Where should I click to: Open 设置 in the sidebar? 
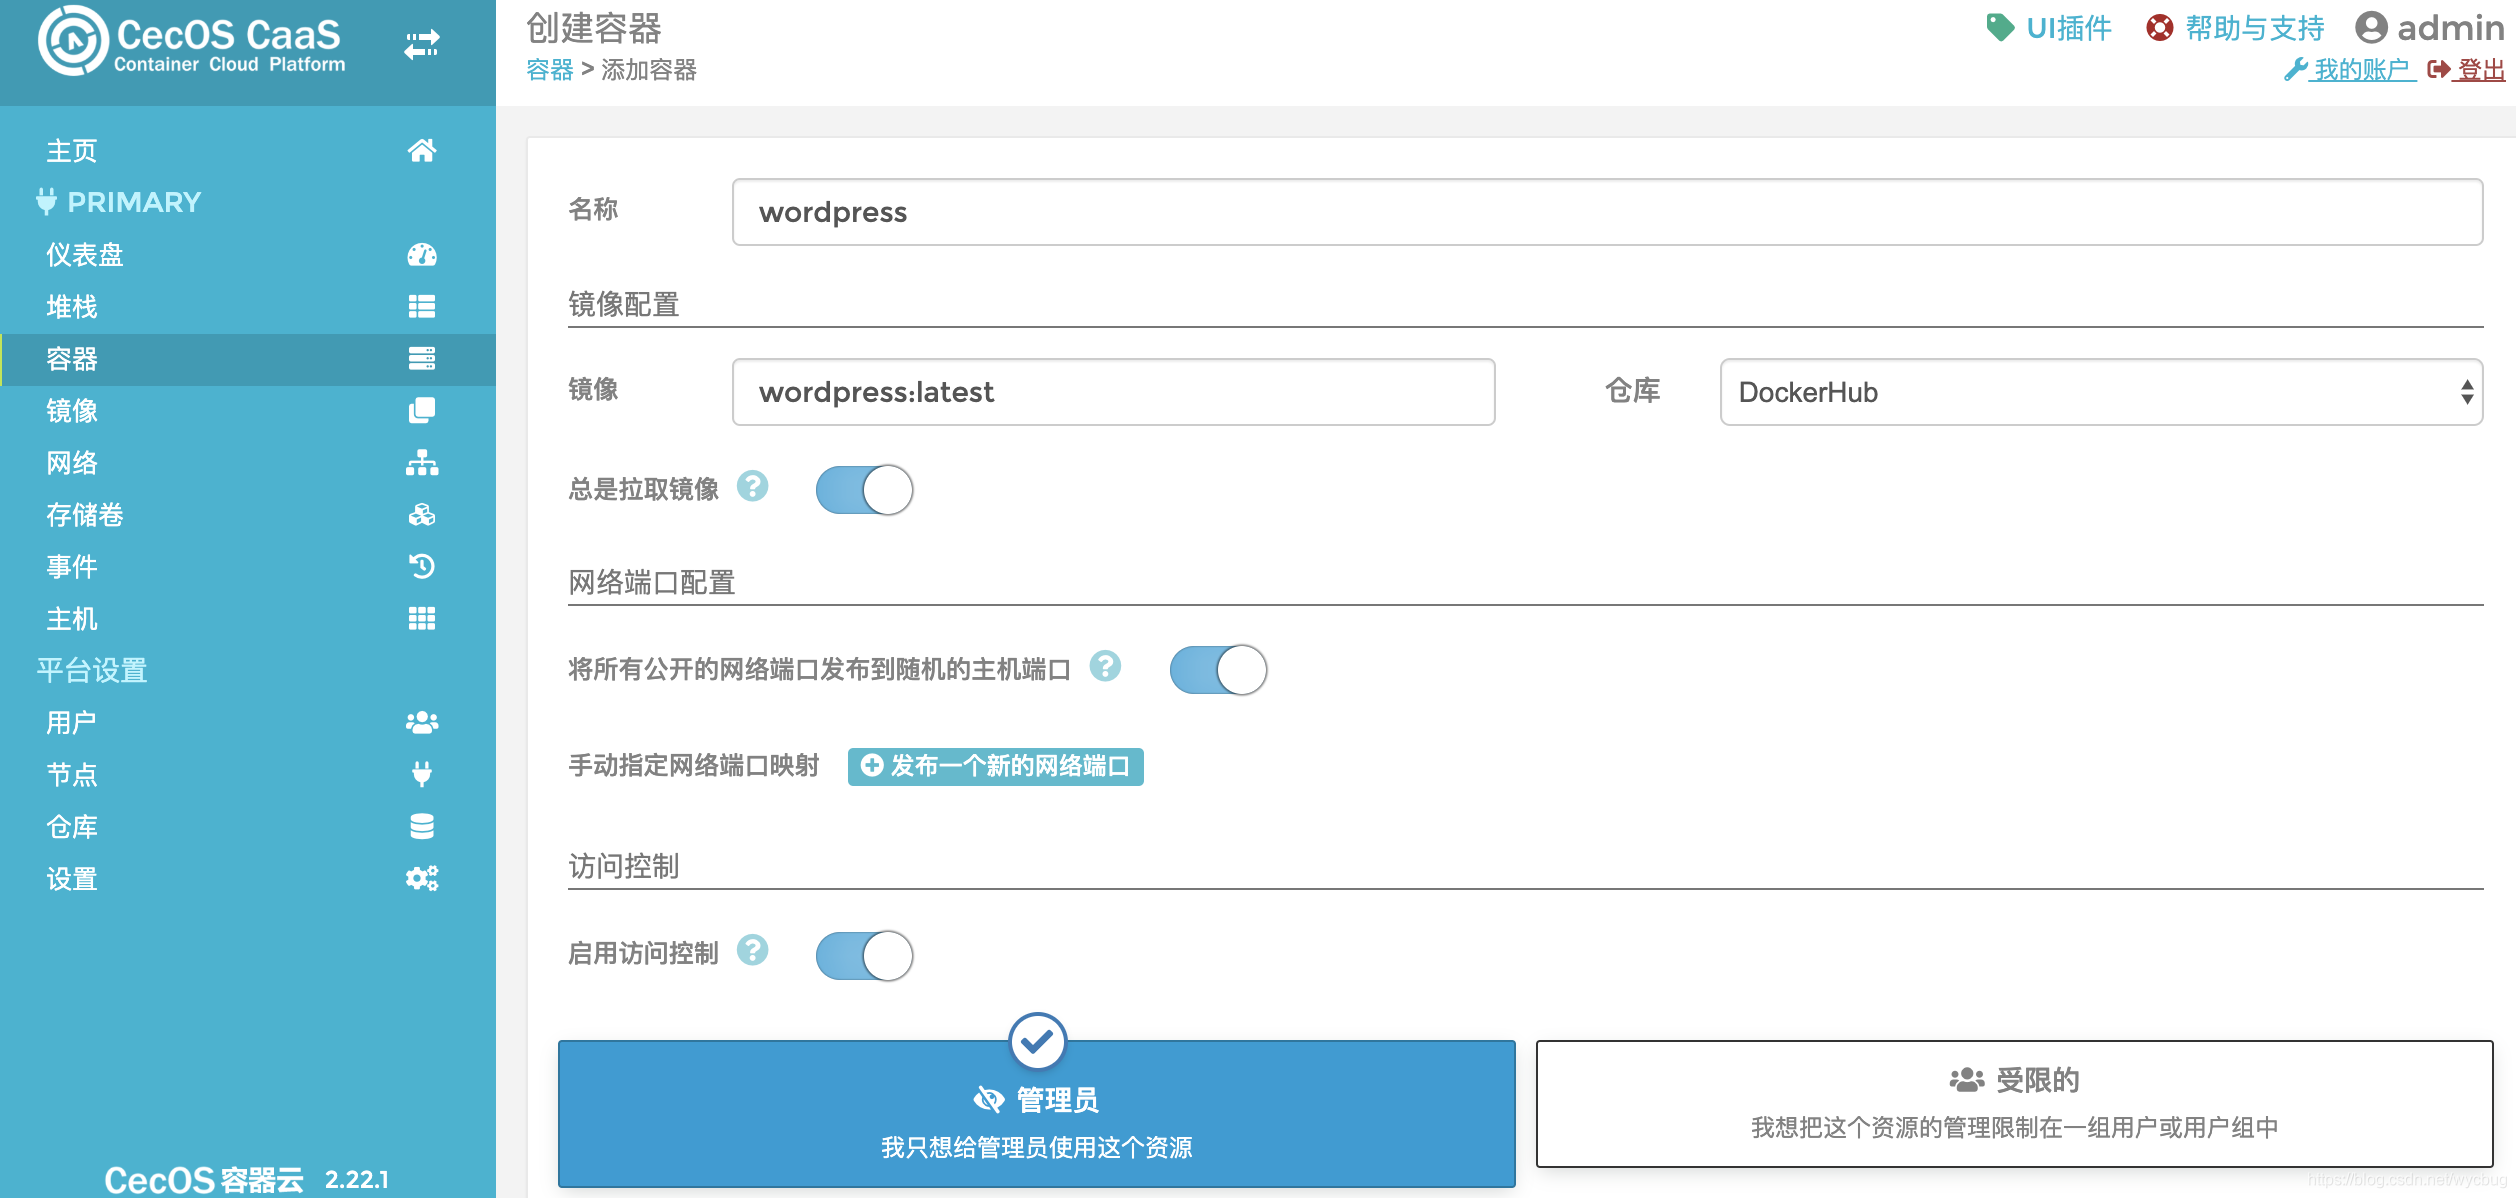(x=248, y=878)
